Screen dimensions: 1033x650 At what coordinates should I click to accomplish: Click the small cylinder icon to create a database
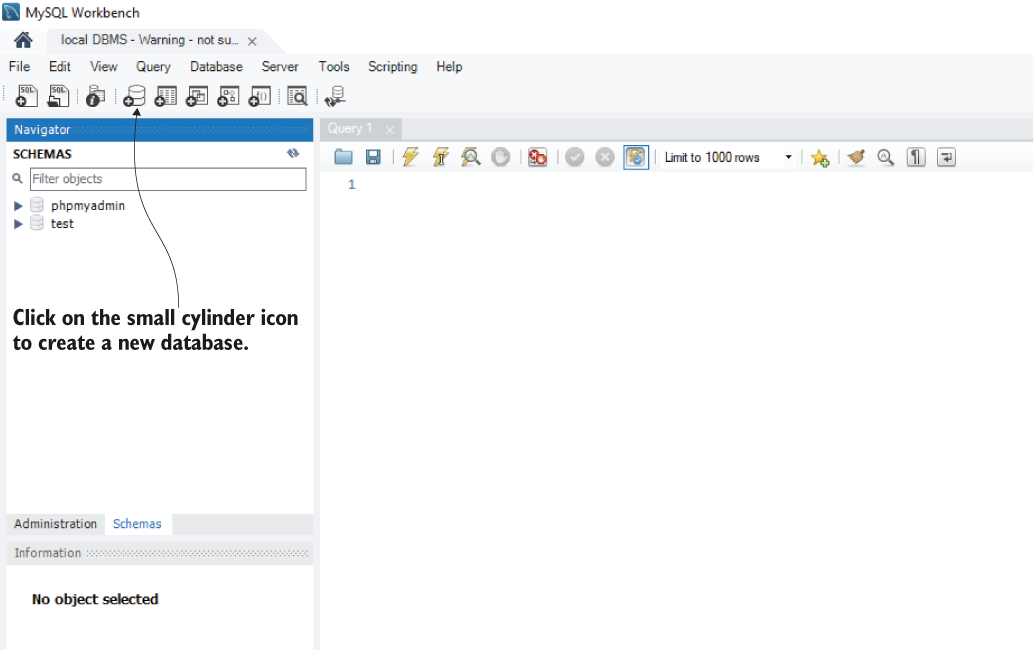134,95
